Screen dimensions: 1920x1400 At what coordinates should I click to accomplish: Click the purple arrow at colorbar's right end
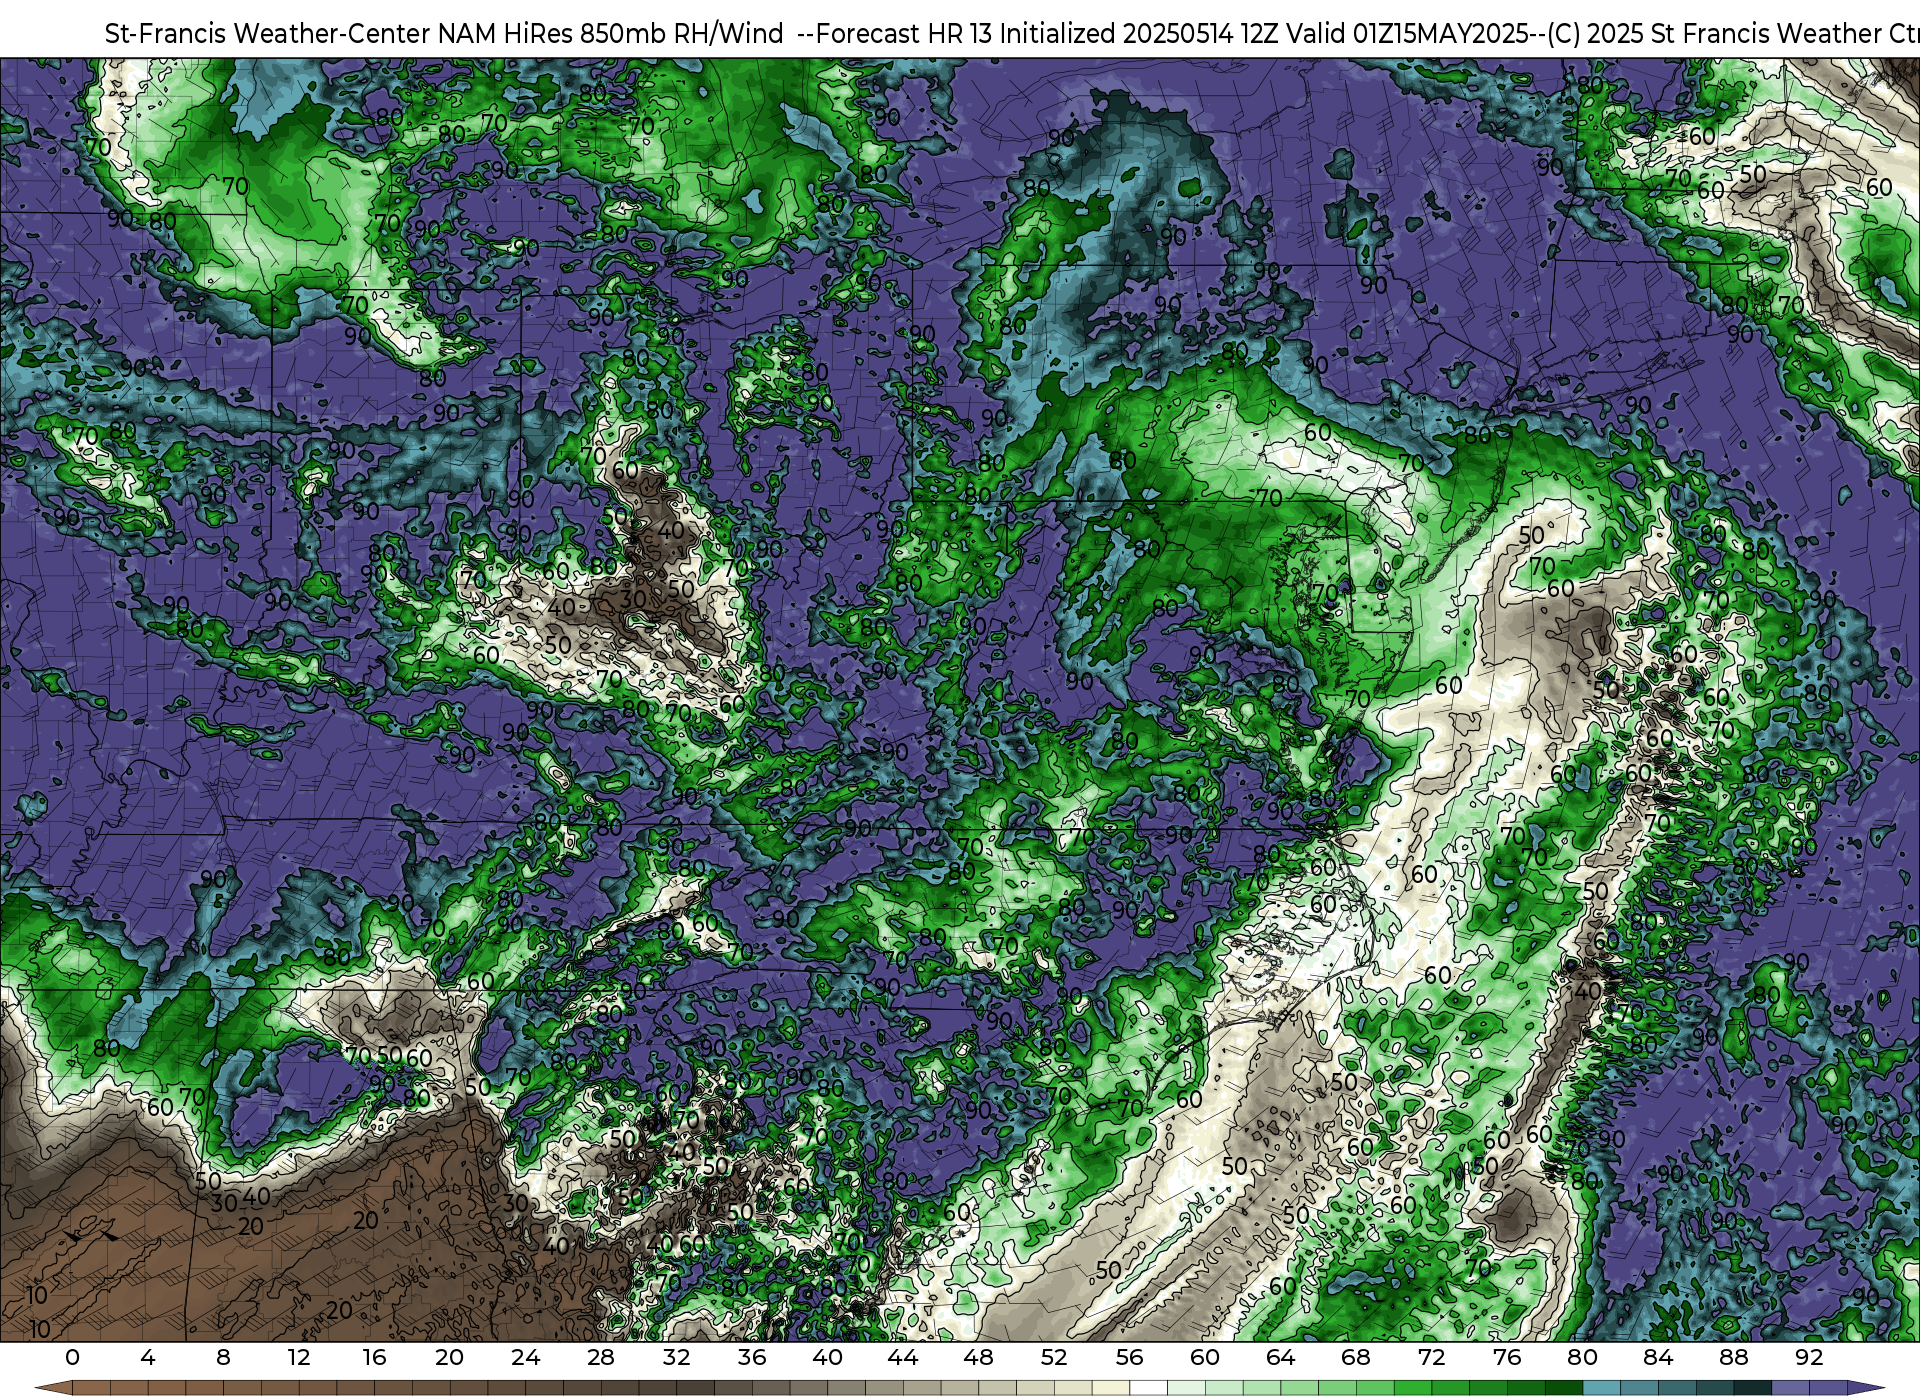[x=1865, y=1388]
